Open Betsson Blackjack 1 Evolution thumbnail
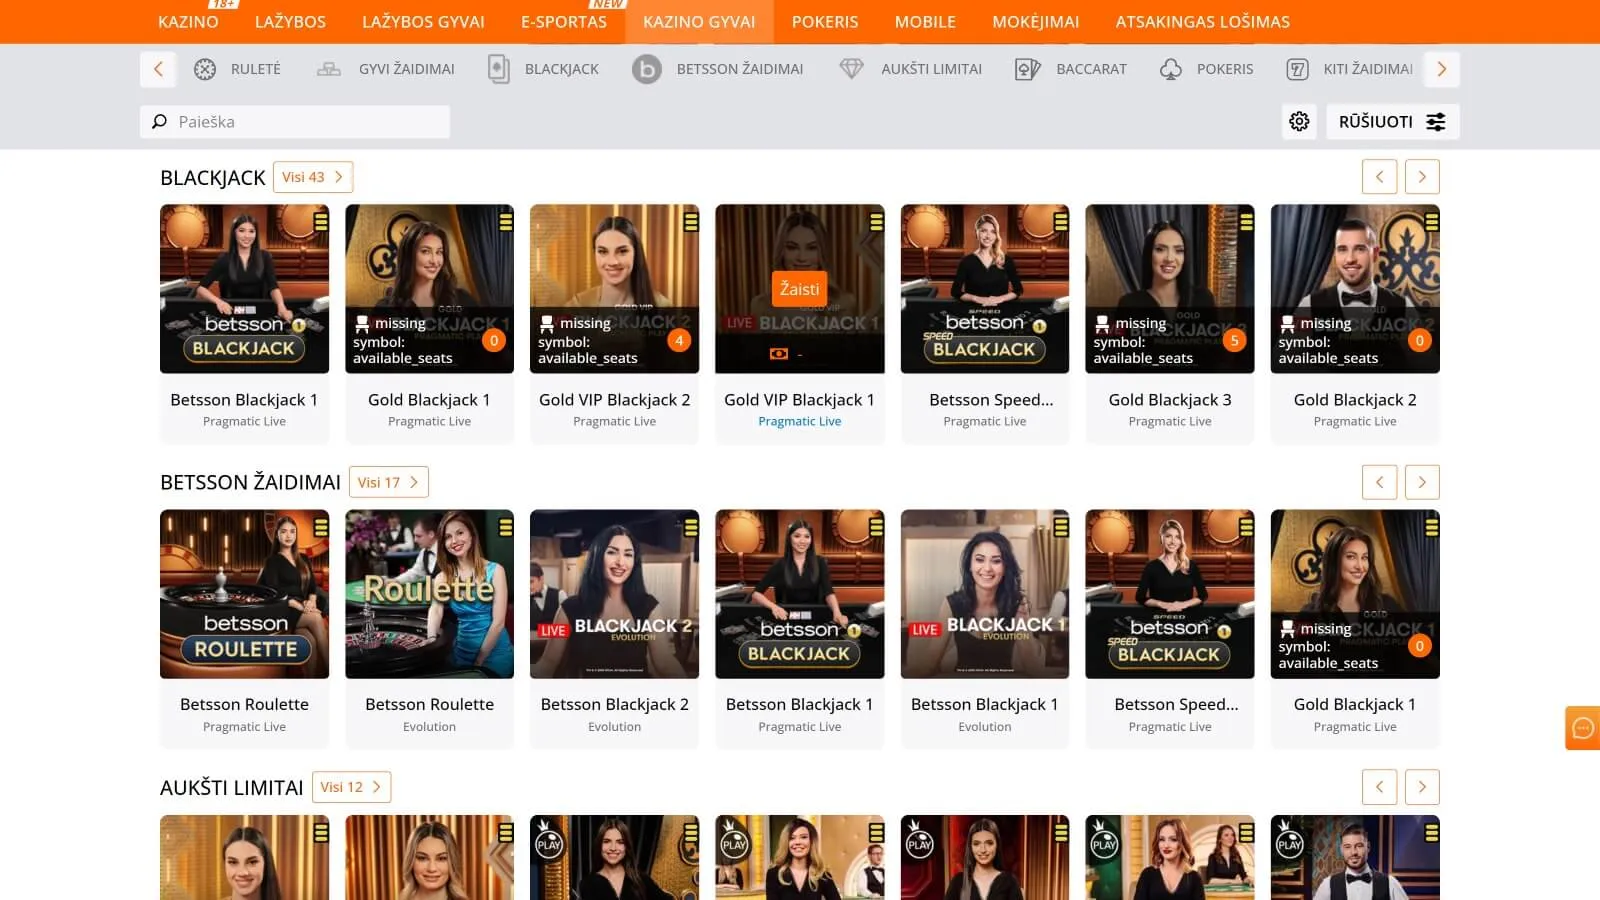The height and width of the screenshot is (900, 1600). click(985, 594)
